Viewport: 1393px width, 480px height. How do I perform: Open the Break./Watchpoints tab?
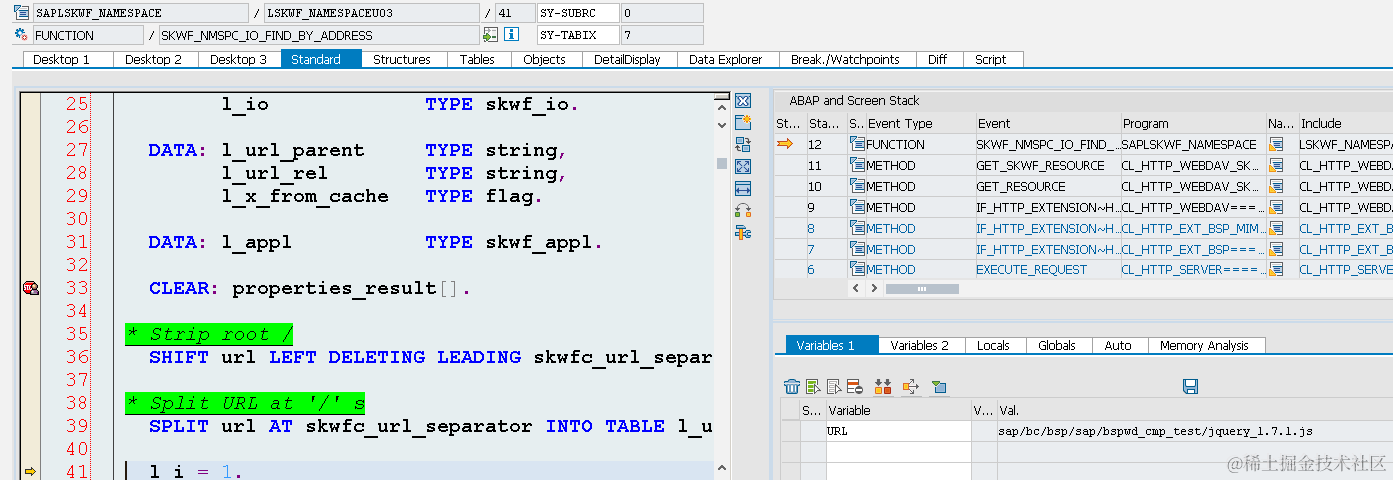845,60
